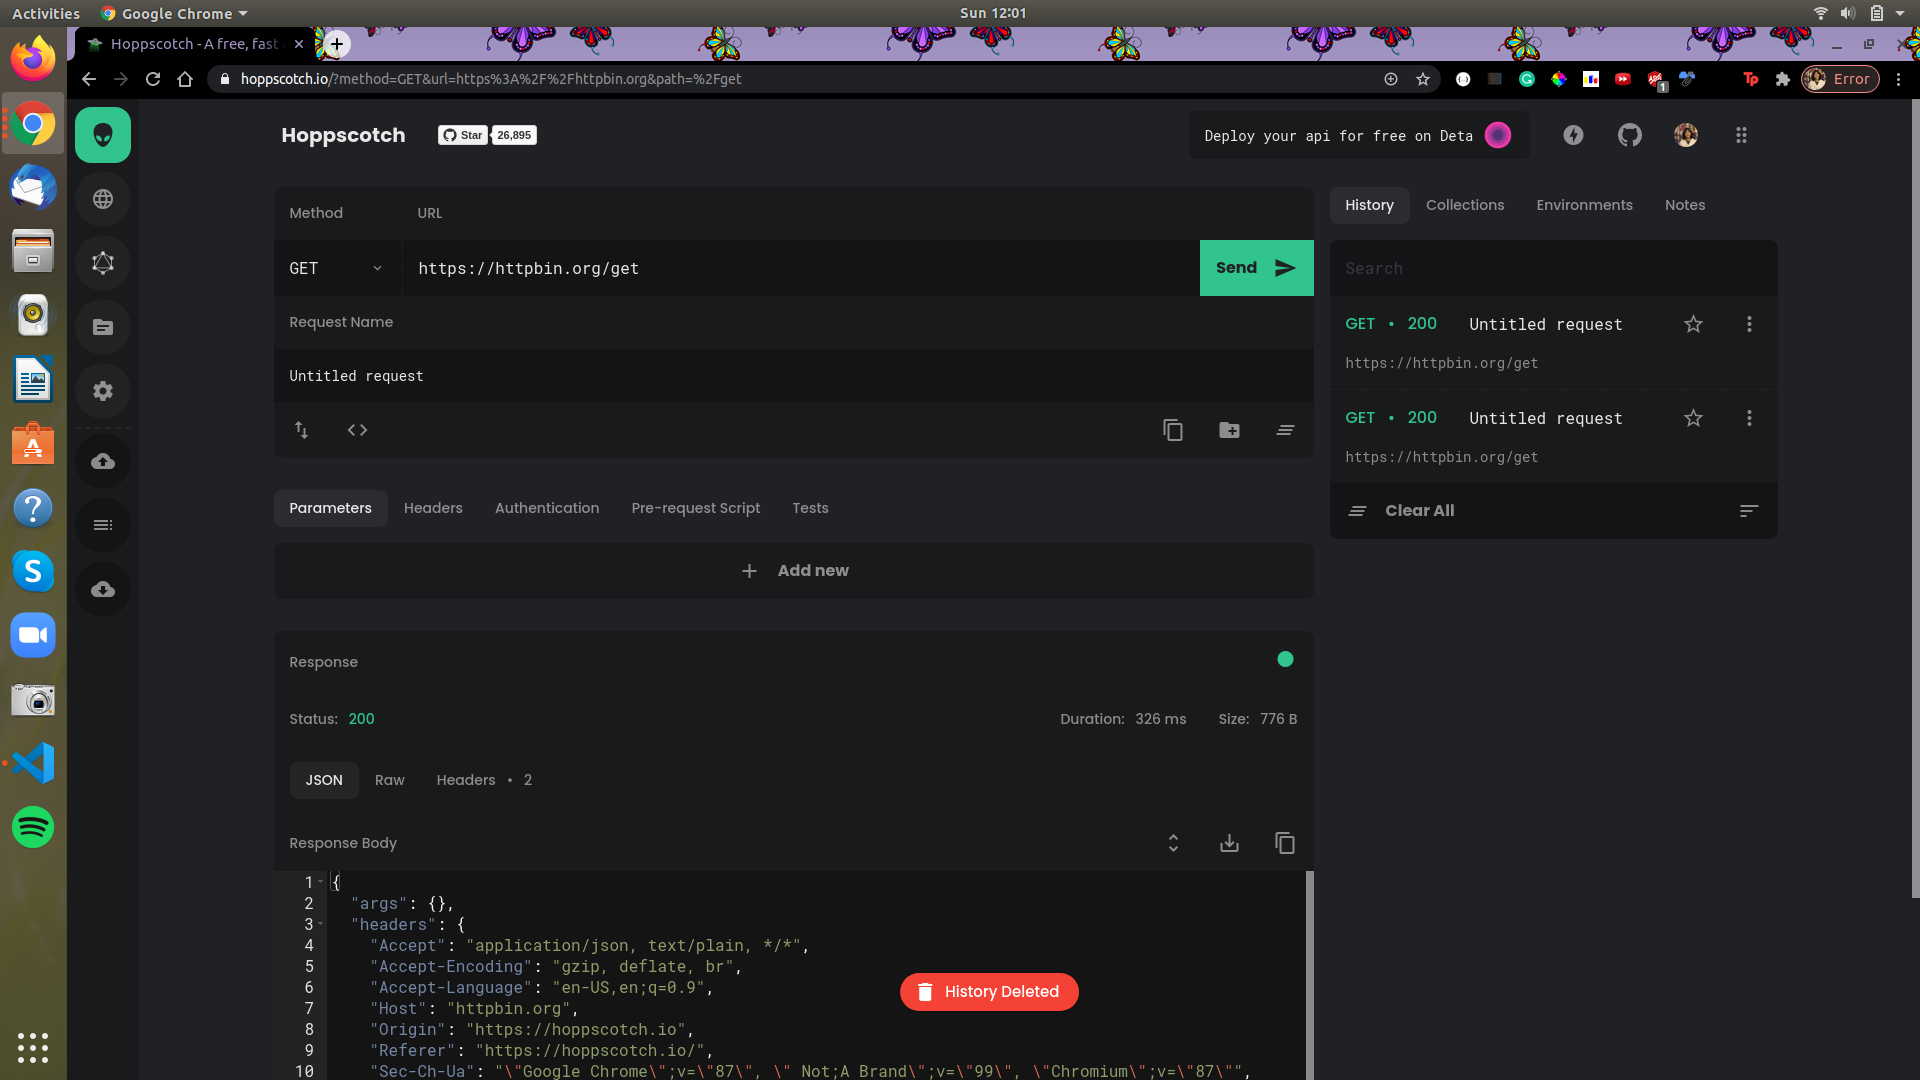Switch to the Authentication tab

(547, 508)
